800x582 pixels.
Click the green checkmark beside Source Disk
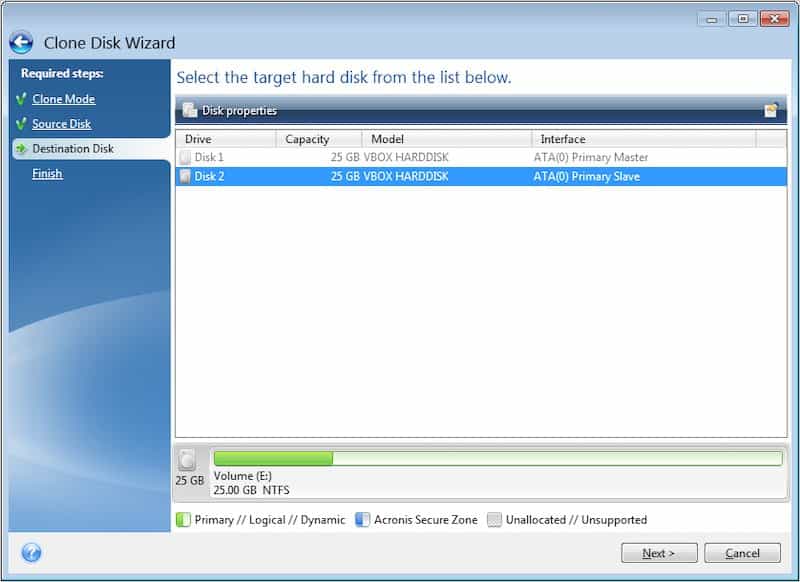pos(21,123)
